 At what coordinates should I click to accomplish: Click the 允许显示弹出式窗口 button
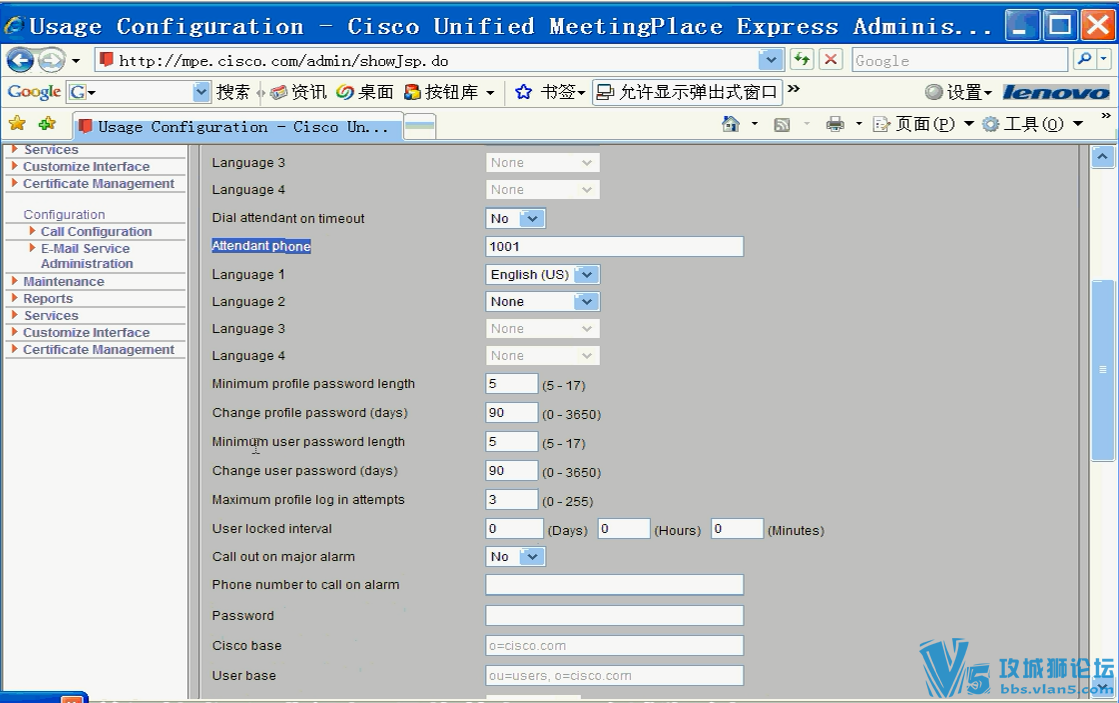point(687,92)
